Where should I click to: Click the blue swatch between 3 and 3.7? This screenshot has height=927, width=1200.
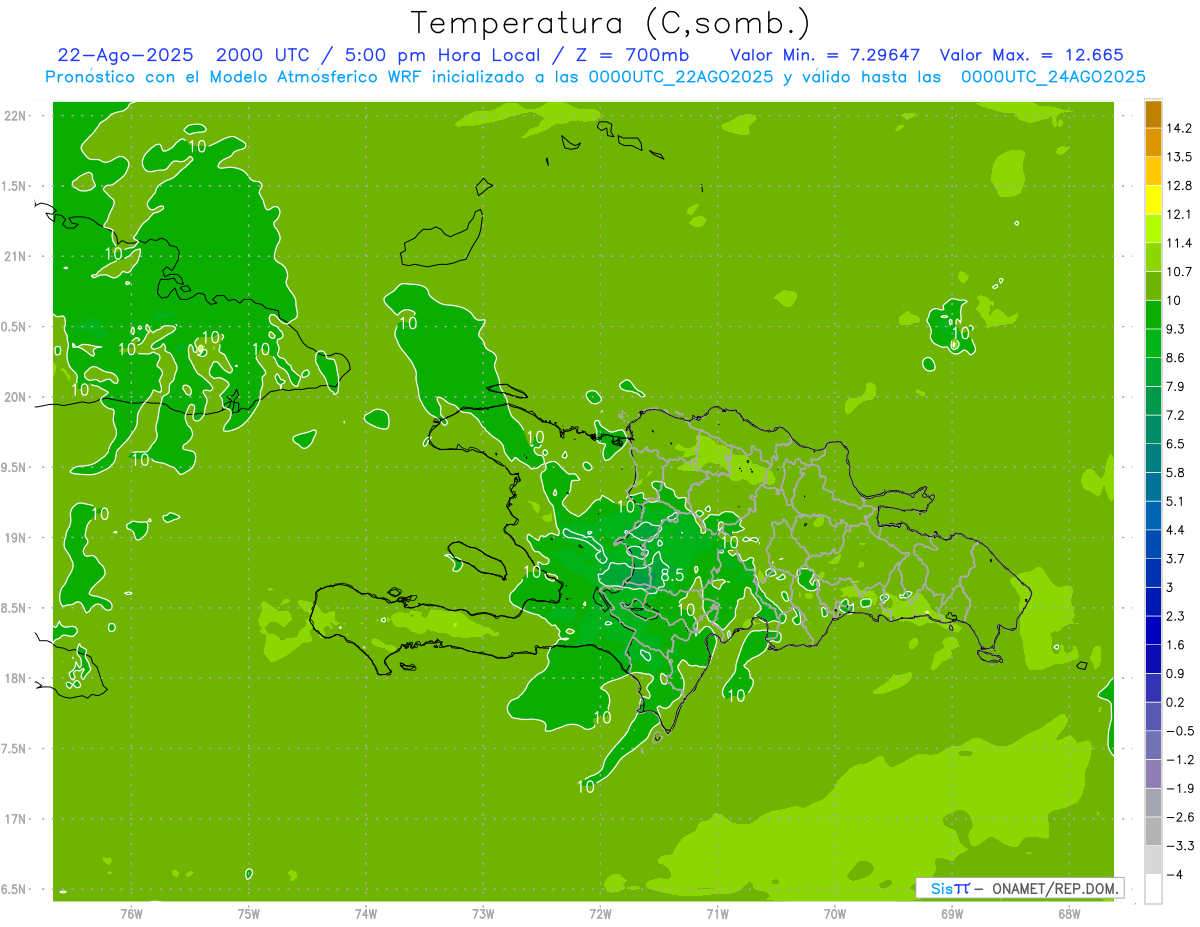pos(1153,573)
